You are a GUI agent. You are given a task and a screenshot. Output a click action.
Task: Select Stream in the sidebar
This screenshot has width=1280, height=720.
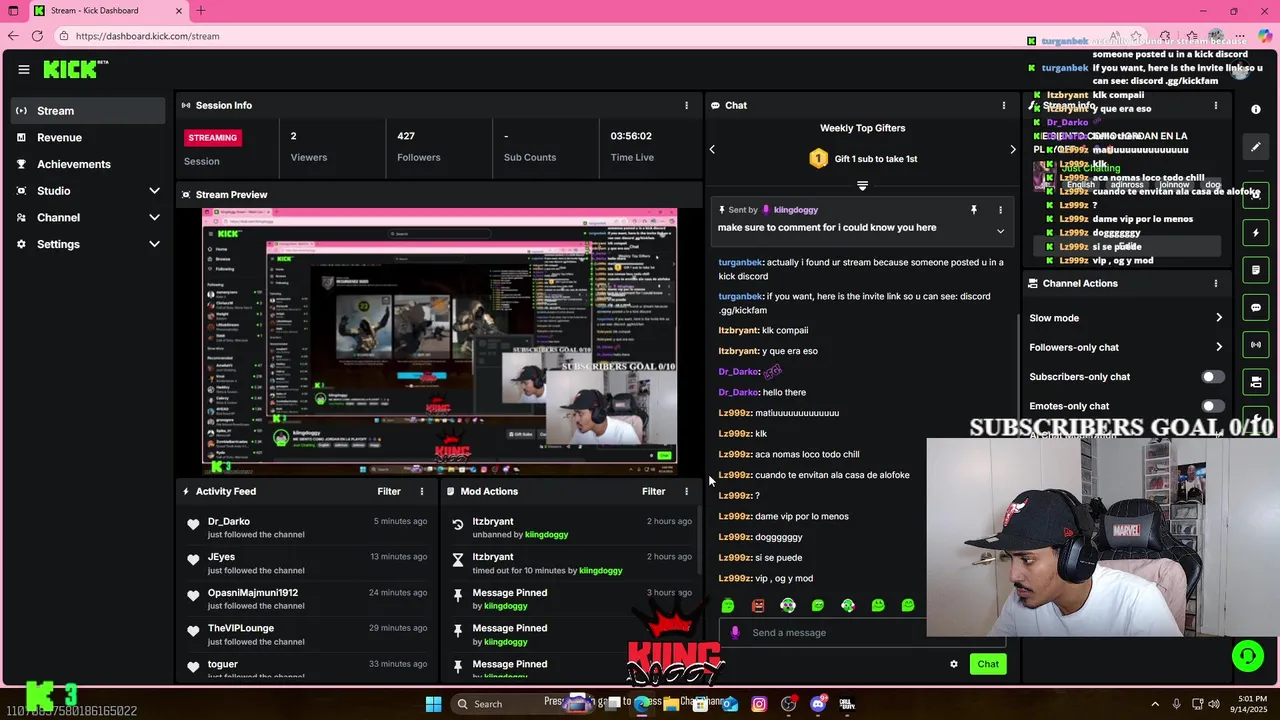pos(88,111)
